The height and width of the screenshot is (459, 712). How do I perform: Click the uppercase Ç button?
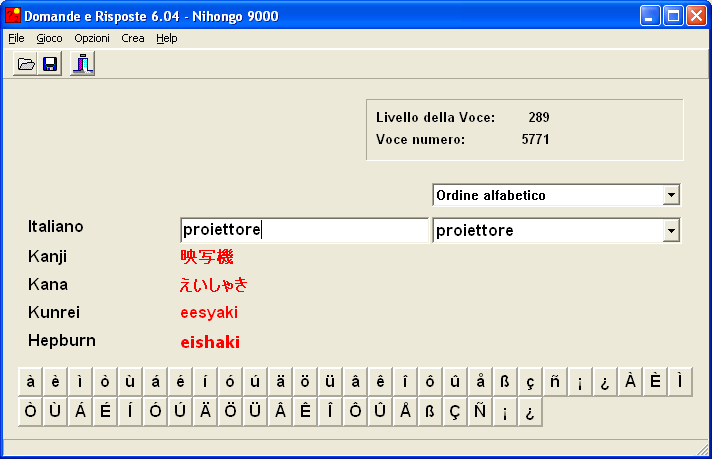click(455, 412)
